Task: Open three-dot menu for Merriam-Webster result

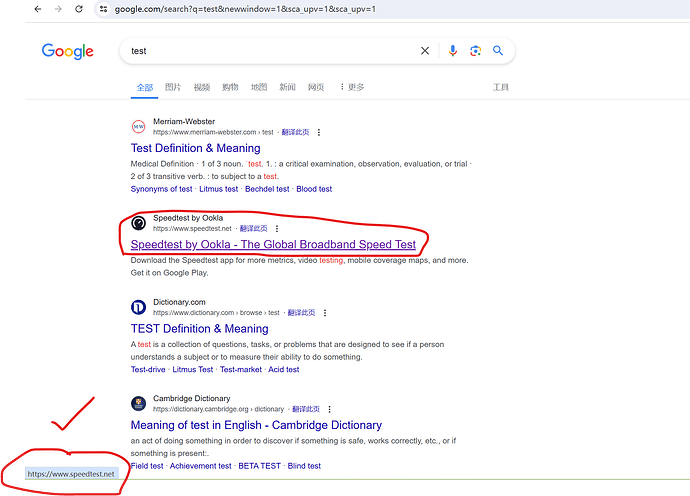Action: click(x=319, y=132)
